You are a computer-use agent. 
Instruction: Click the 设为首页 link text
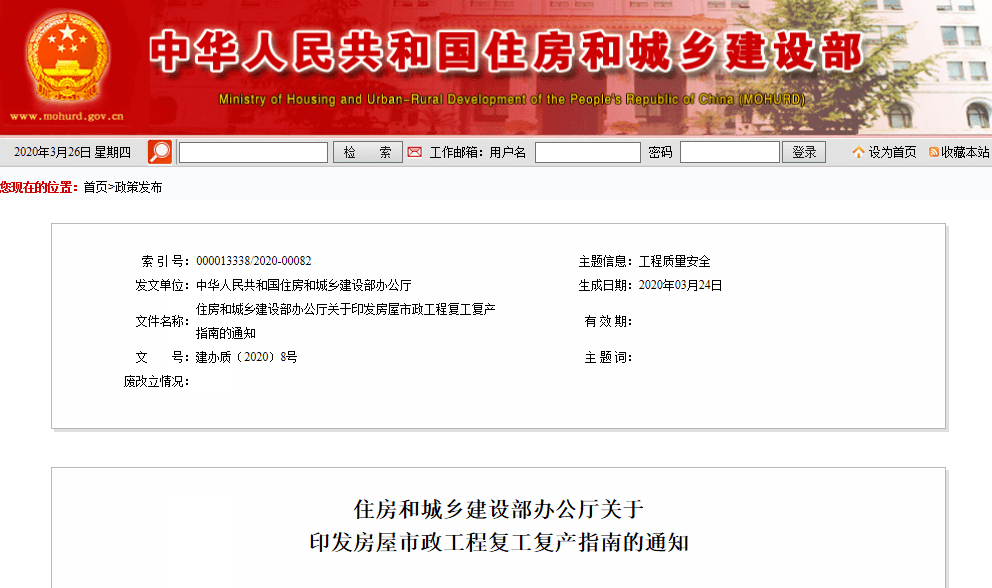[892, 152]
